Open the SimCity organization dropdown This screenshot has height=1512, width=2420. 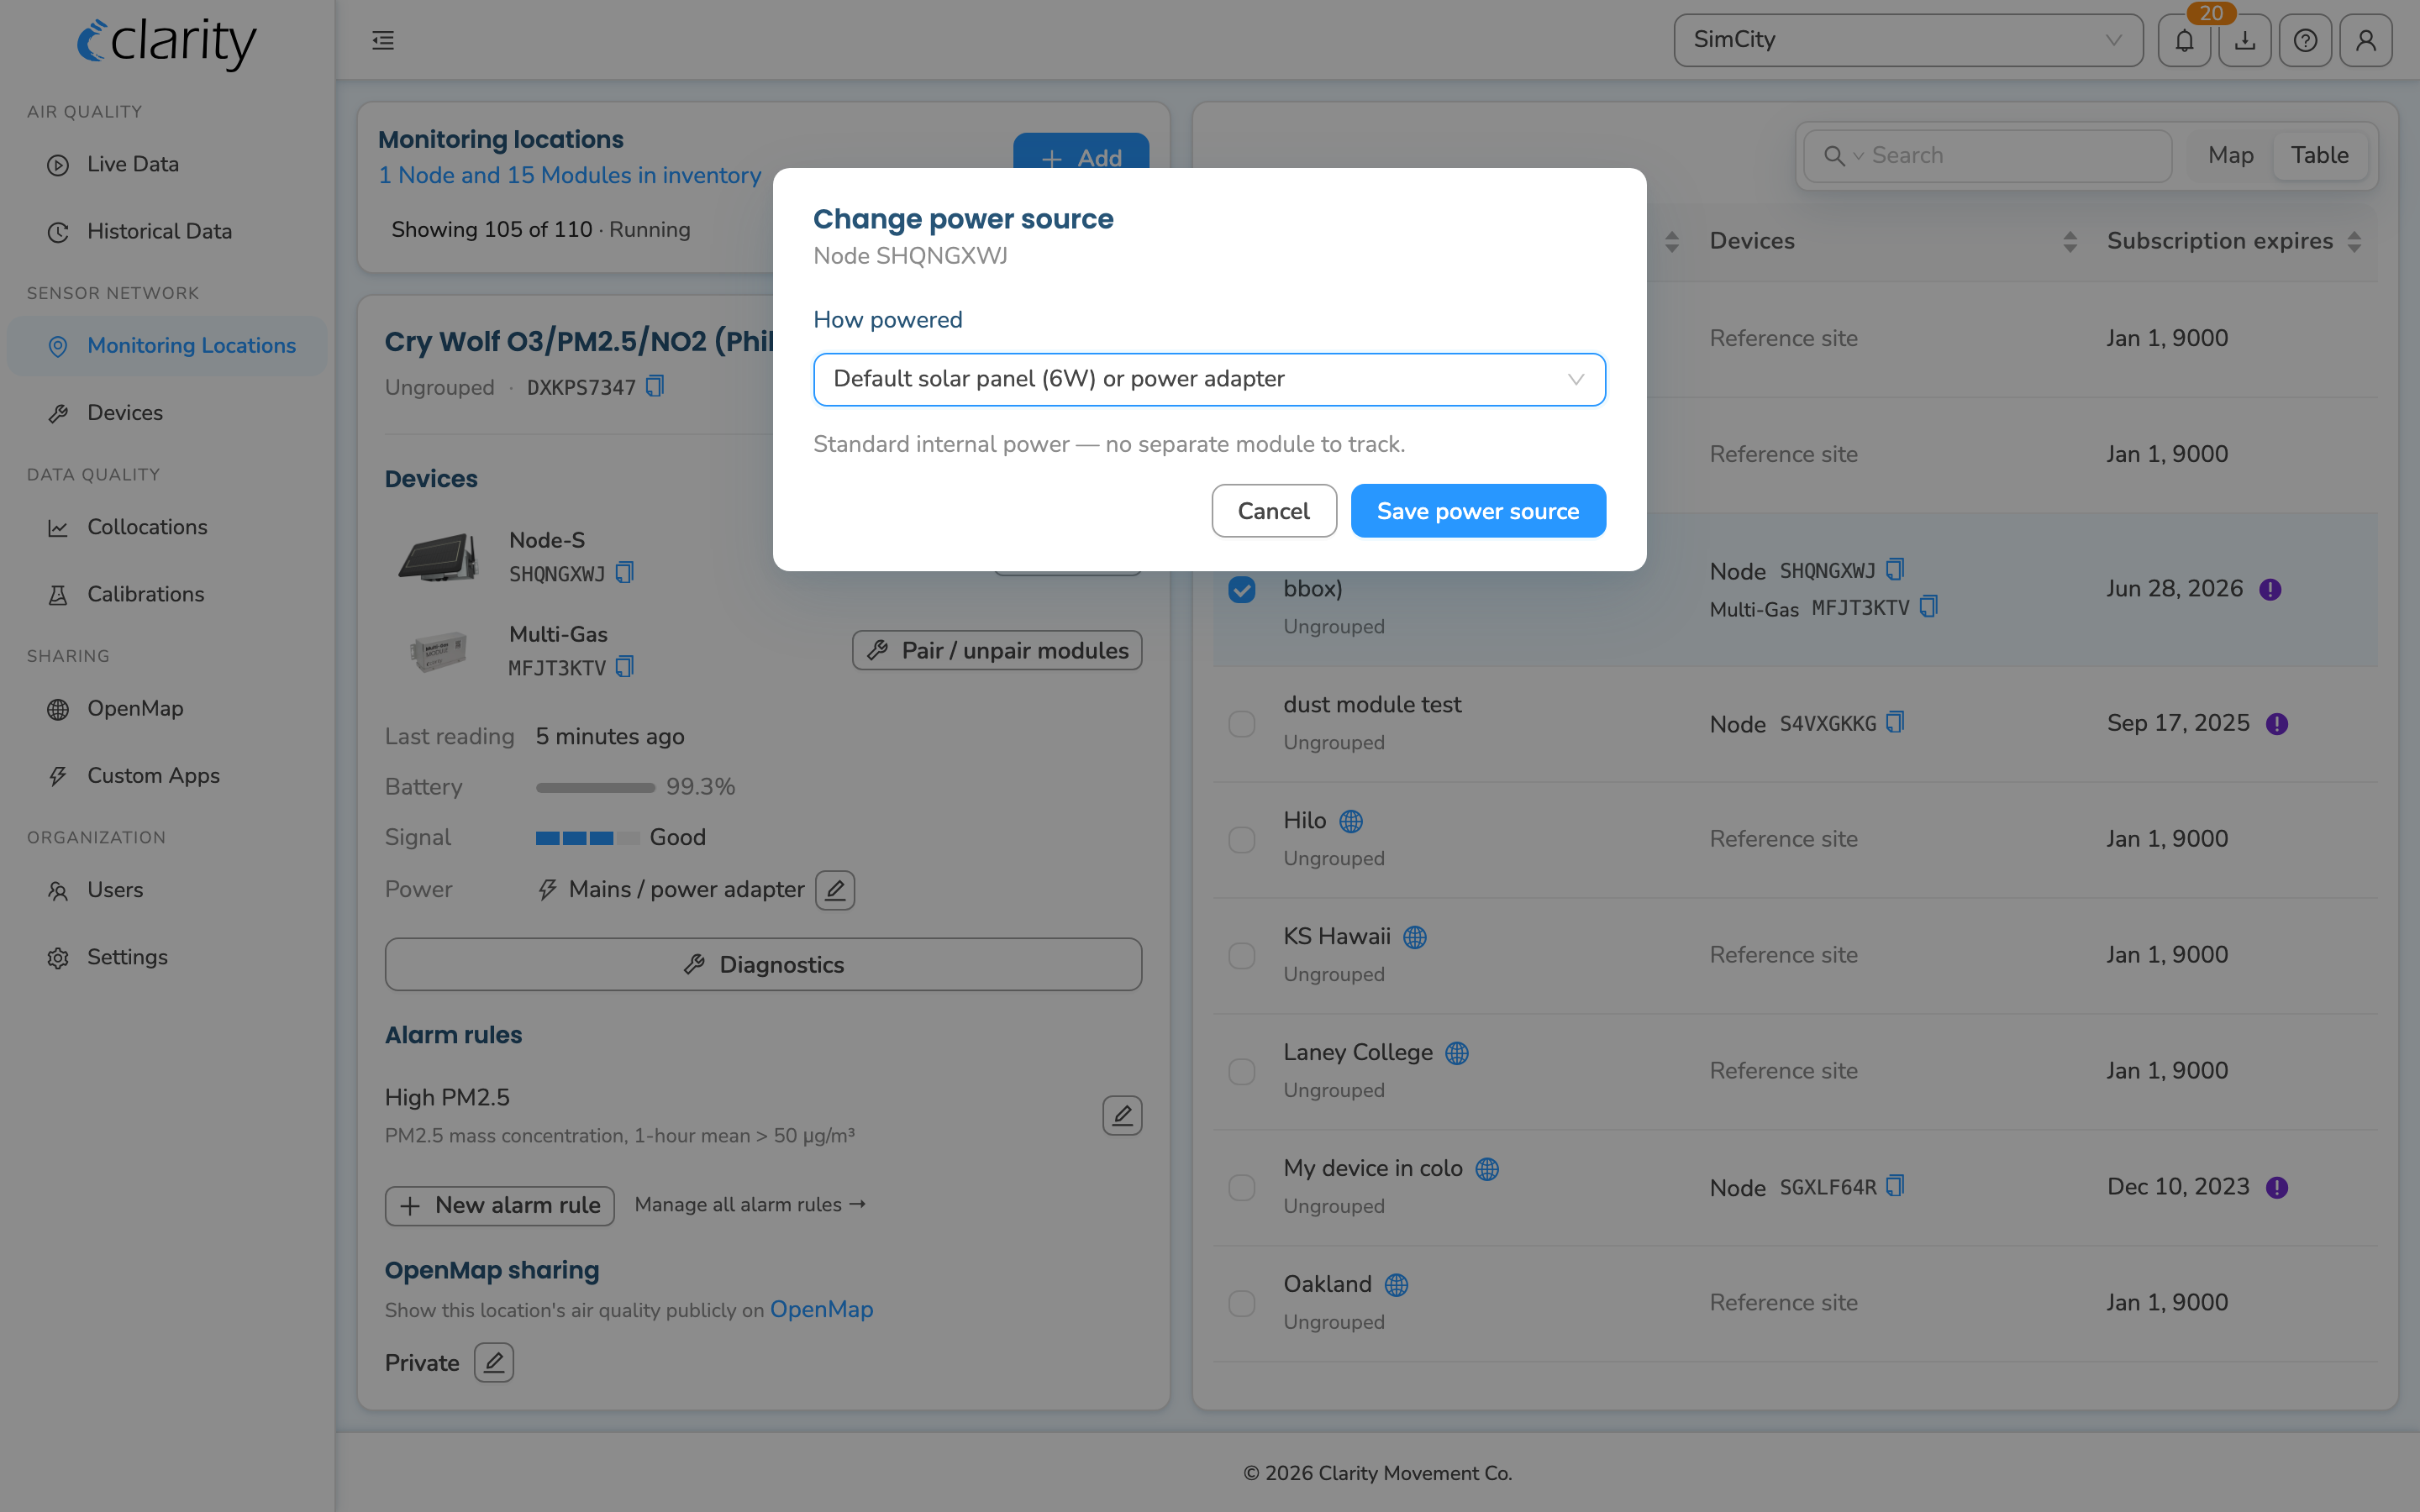(1908, 40)
